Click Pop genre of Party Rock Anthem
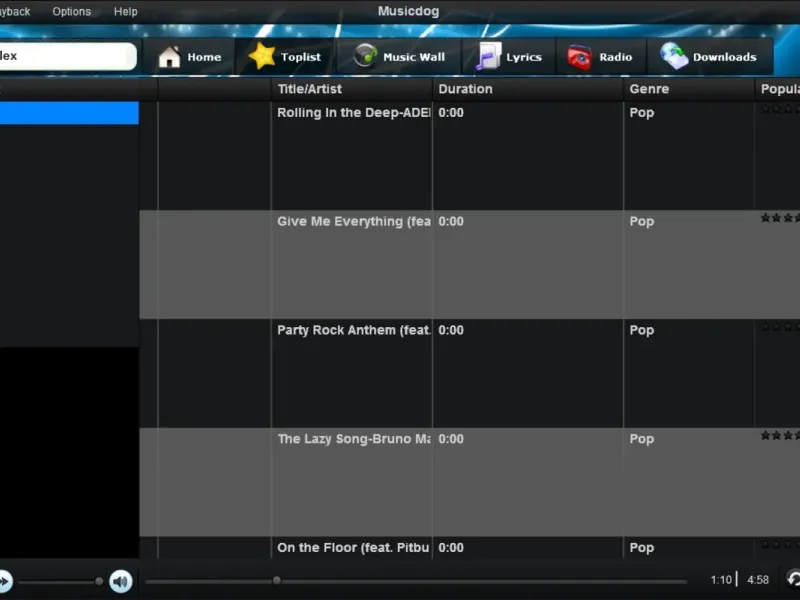Viewport: 800px width, 600px height. 642,330
